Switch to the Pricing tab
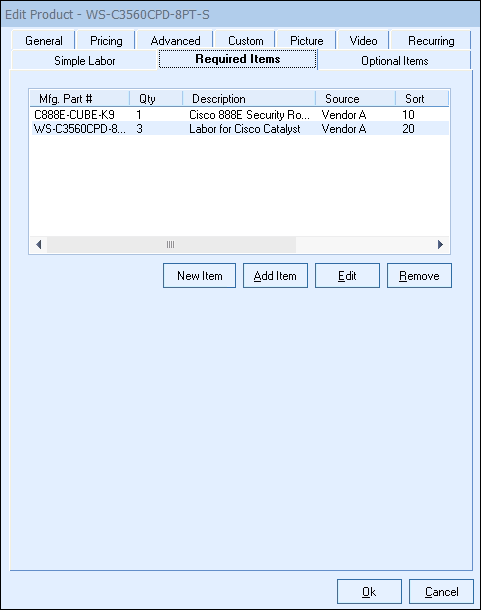 tap(106, 40)
